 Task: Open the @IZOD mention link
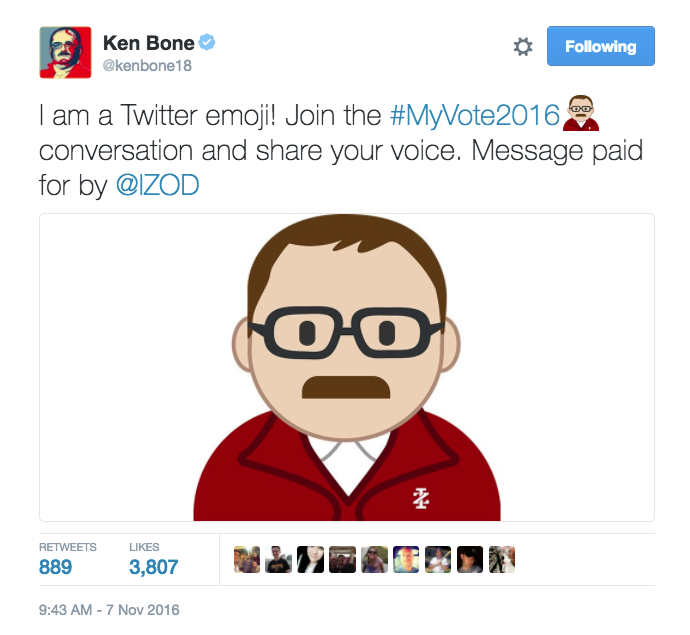pyautogui.click(x=158, y=185)
